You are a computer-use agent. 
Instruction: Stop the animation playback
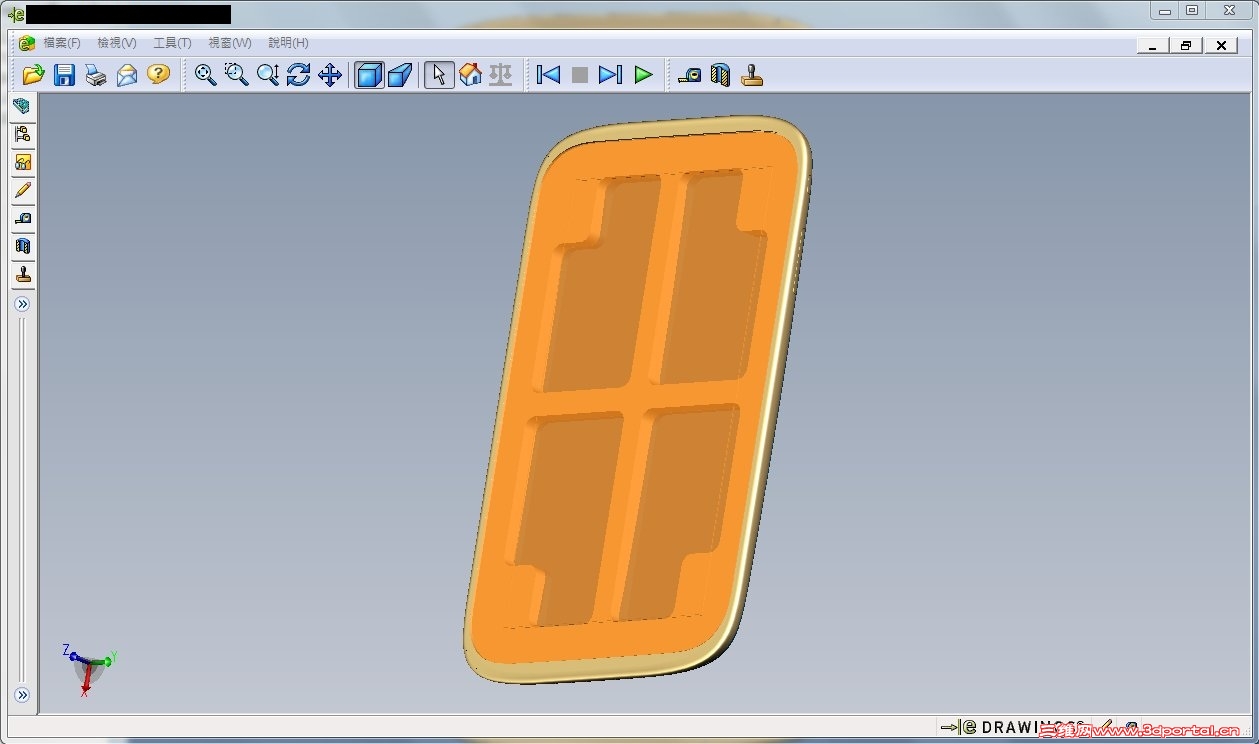point(579,75)
